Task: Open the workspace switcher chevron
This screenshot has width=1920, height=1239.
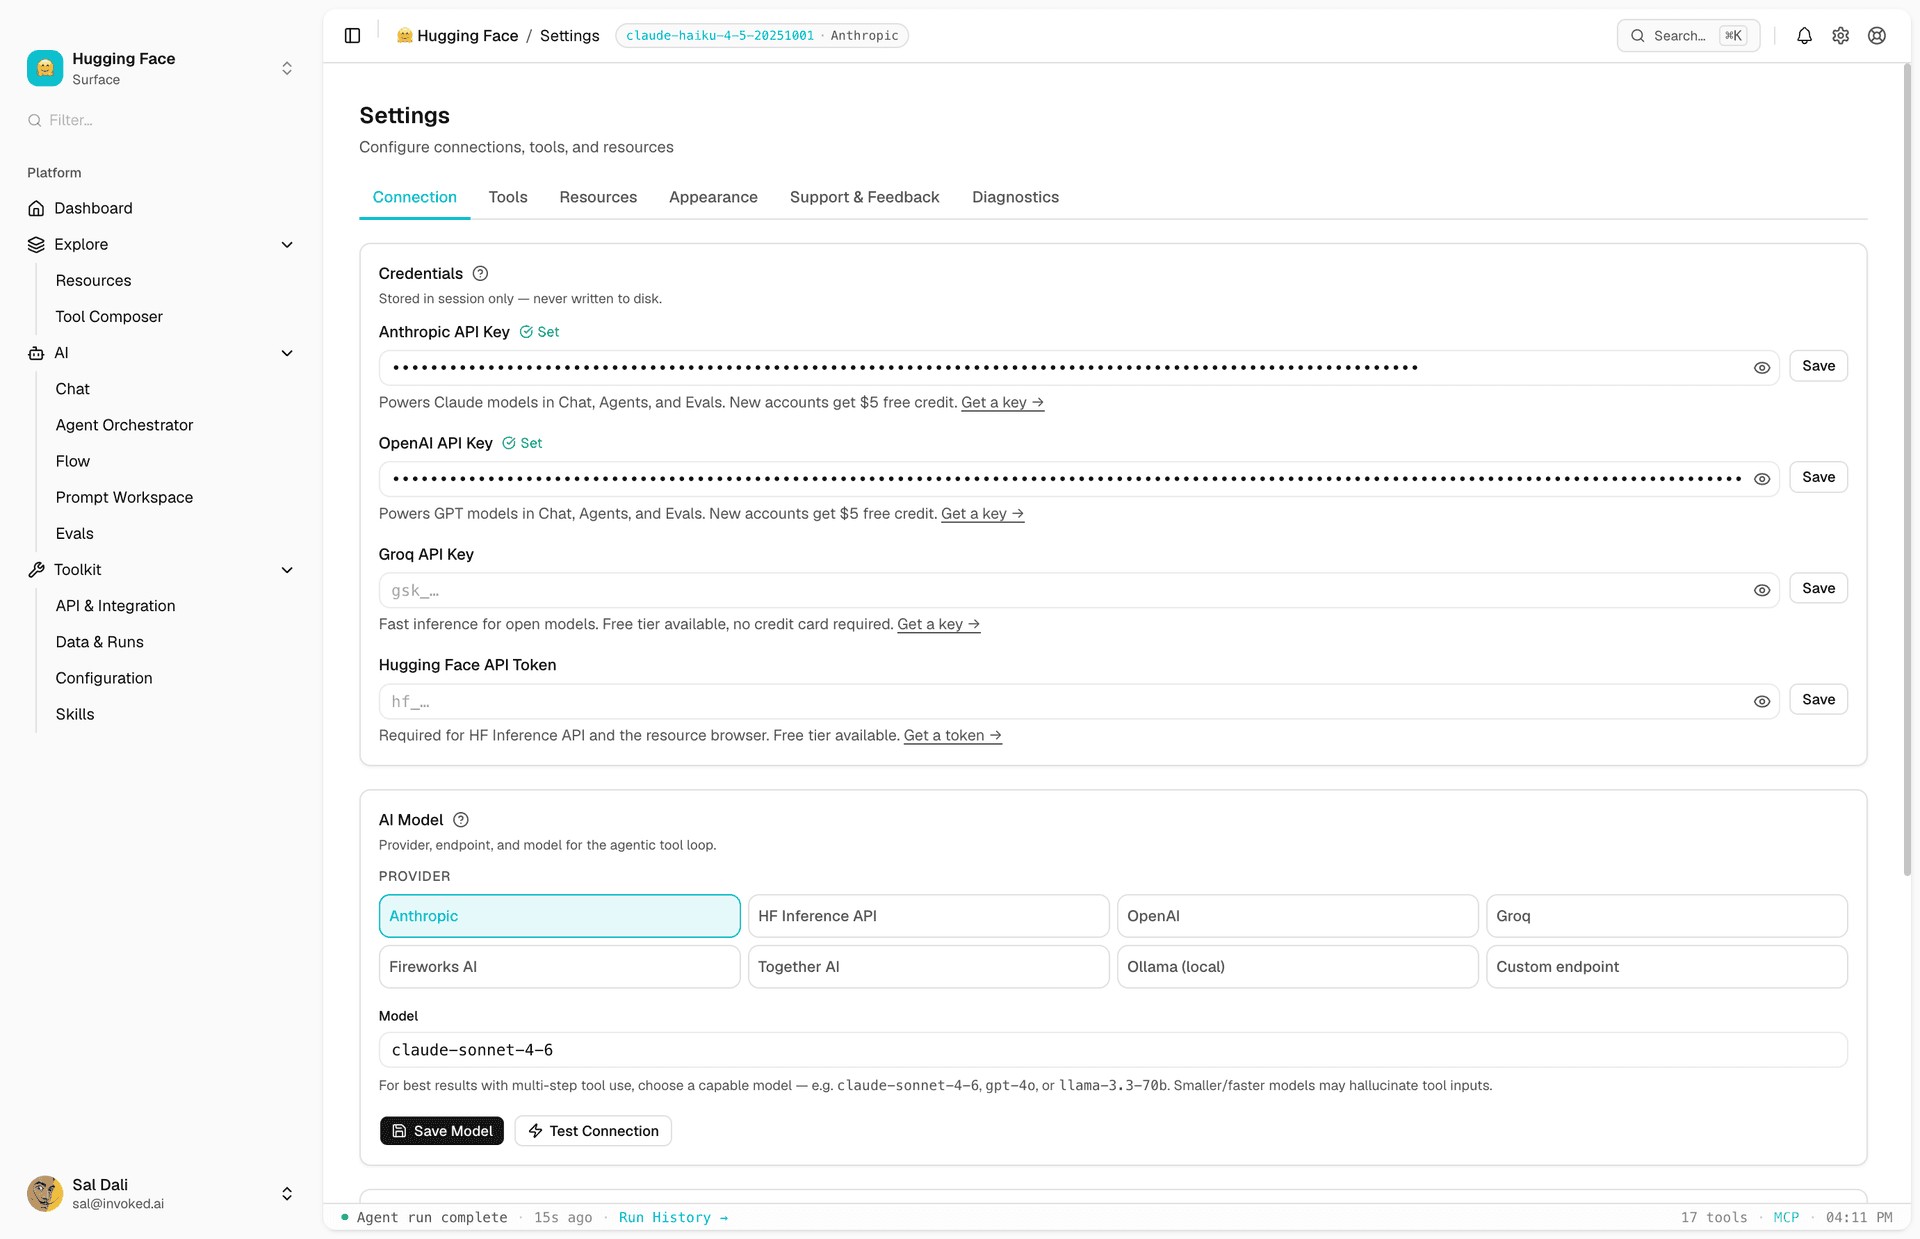Action: pyautogui.click(x=287, y=68)
